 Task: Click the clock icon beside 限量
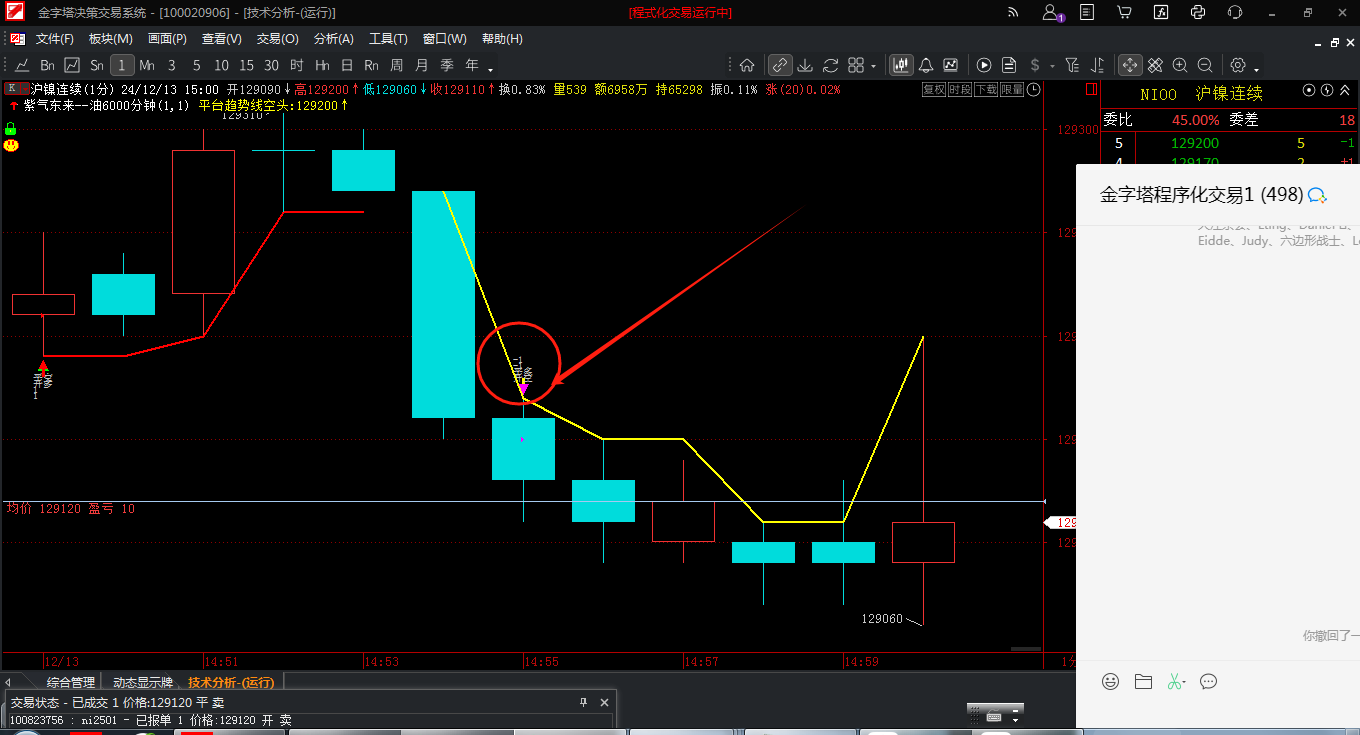coord(1034,89)
